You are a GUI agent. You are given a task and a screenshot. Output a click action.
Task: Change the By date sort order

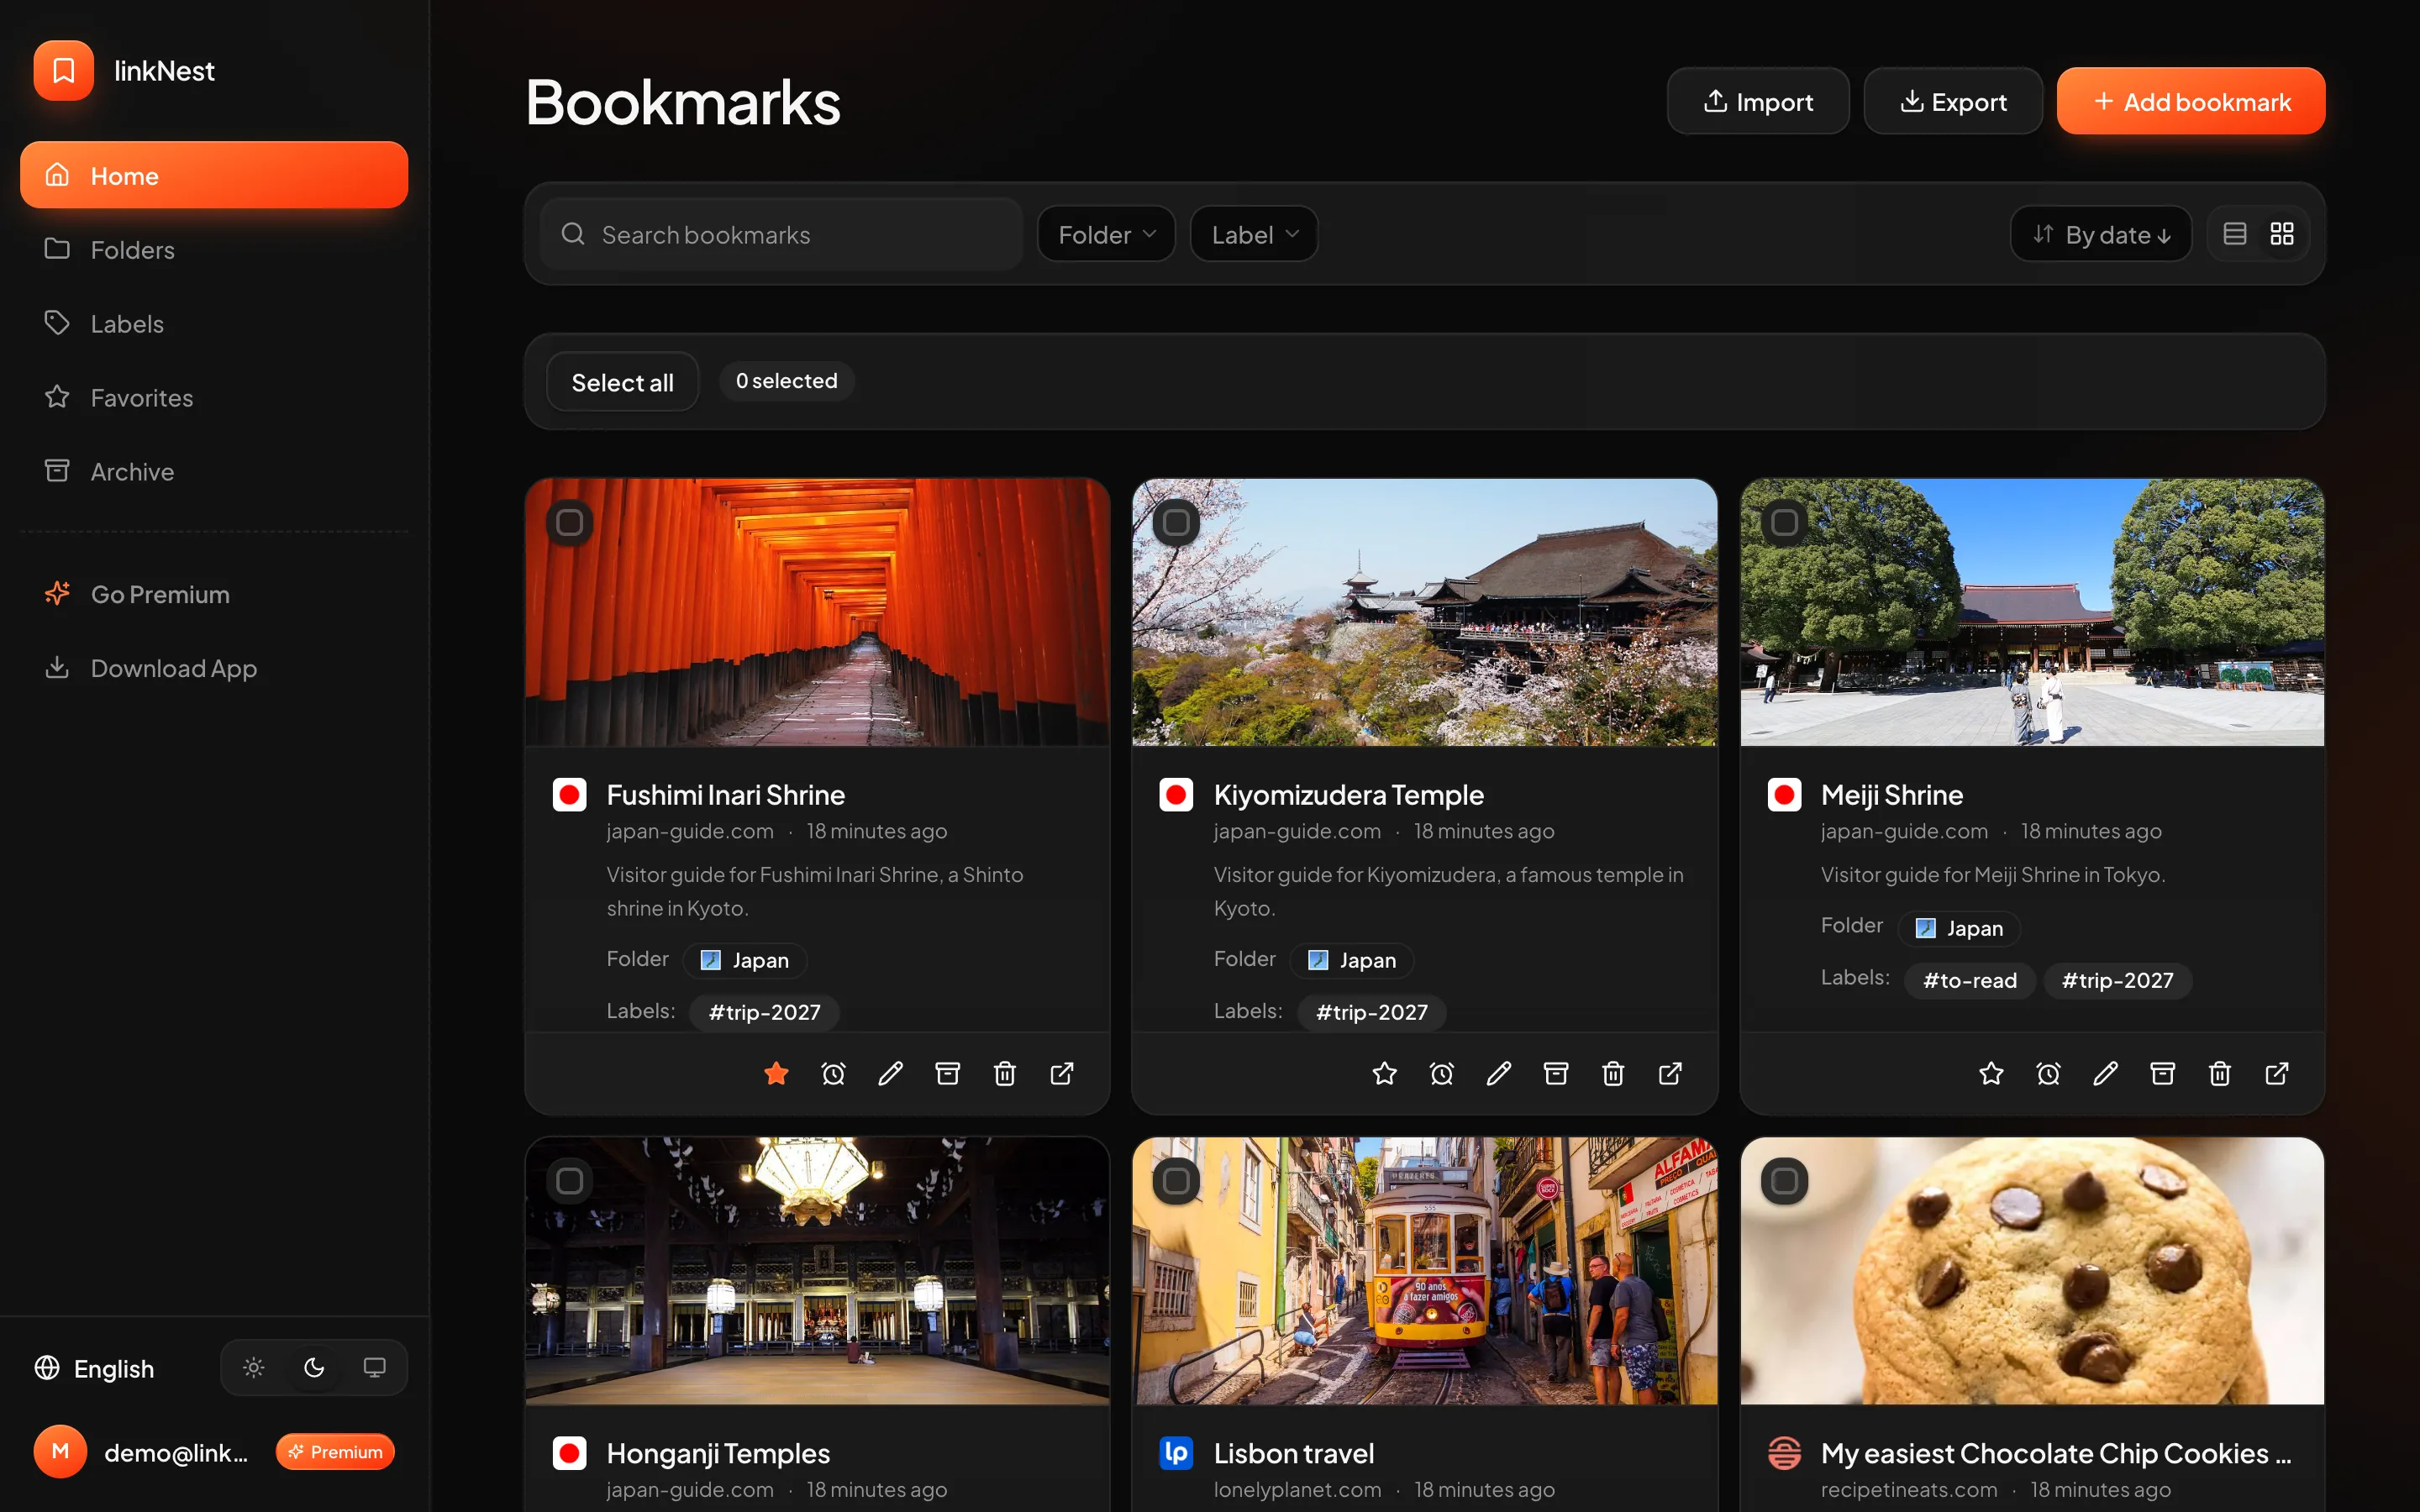click(x=2101, y=234)
